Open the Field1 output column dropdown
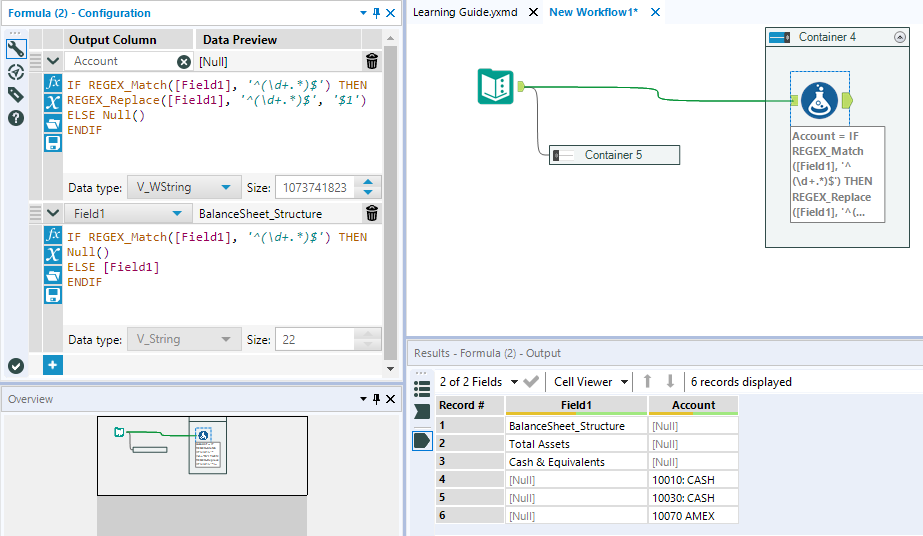The height and width of the screenshot is (536, 923). pyautogui.click(x=177, y=213)
